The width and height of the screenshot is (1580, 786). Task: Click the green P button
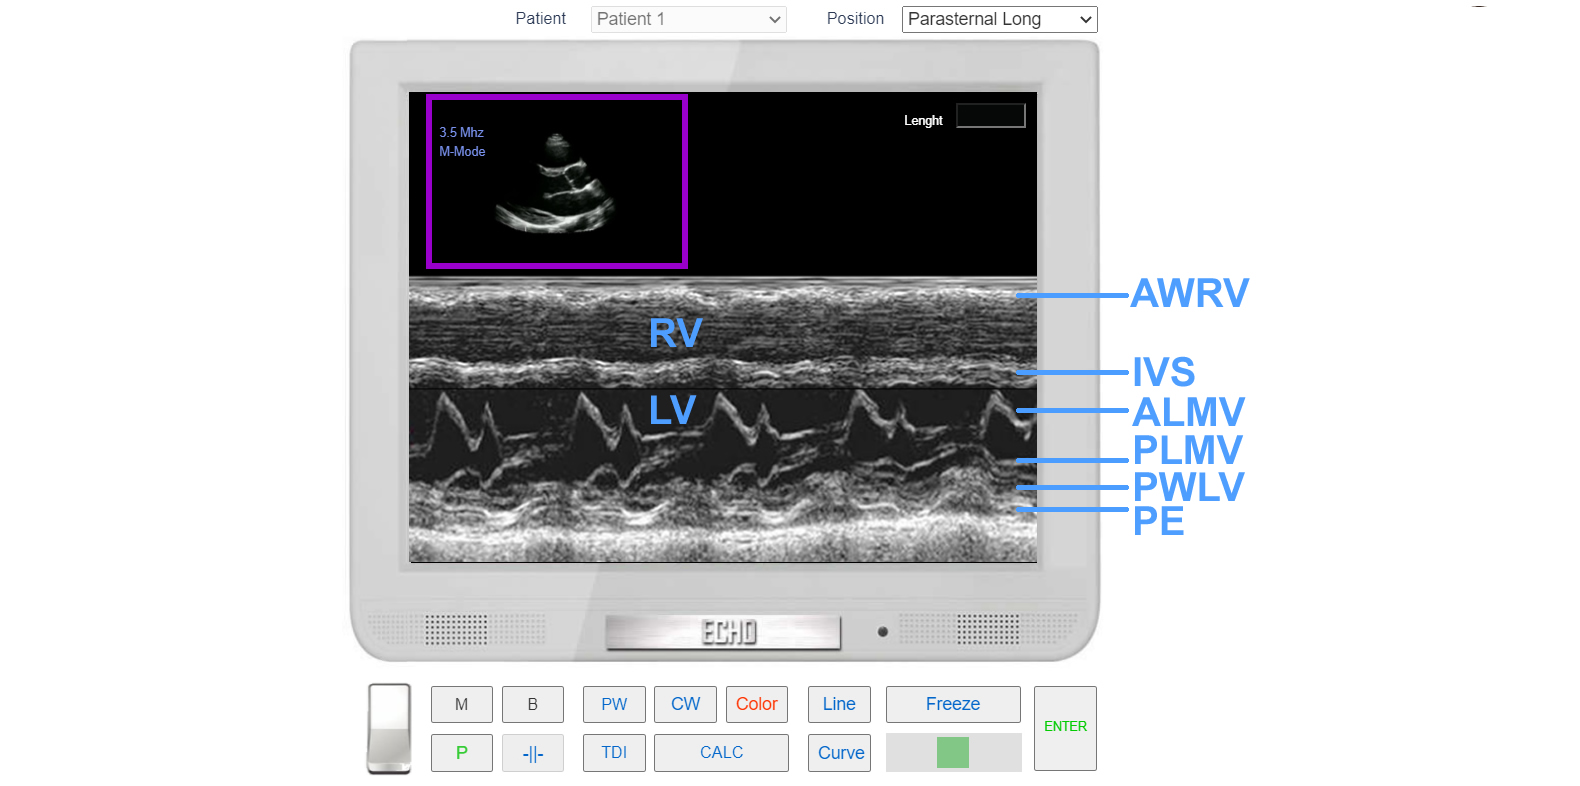462,753
